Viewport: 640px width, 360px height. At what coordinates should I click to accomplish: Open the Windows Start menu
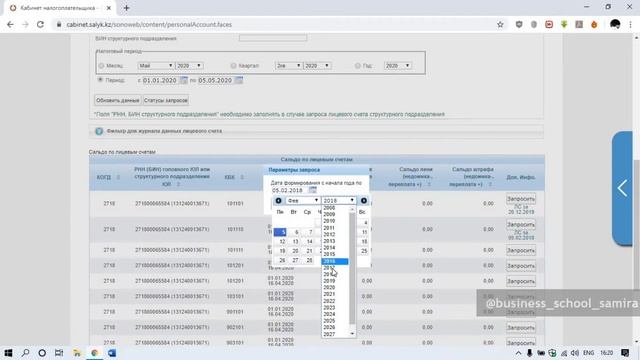(x=8, y=353)
